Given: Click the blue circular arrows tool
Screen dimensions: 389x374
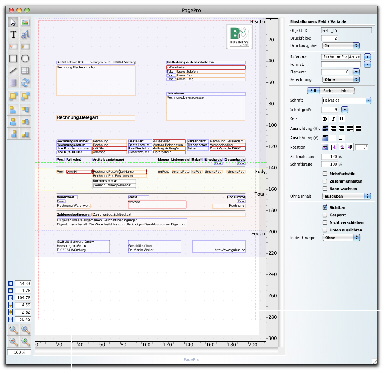Looking at the screenshot, I should coord(25,83).
